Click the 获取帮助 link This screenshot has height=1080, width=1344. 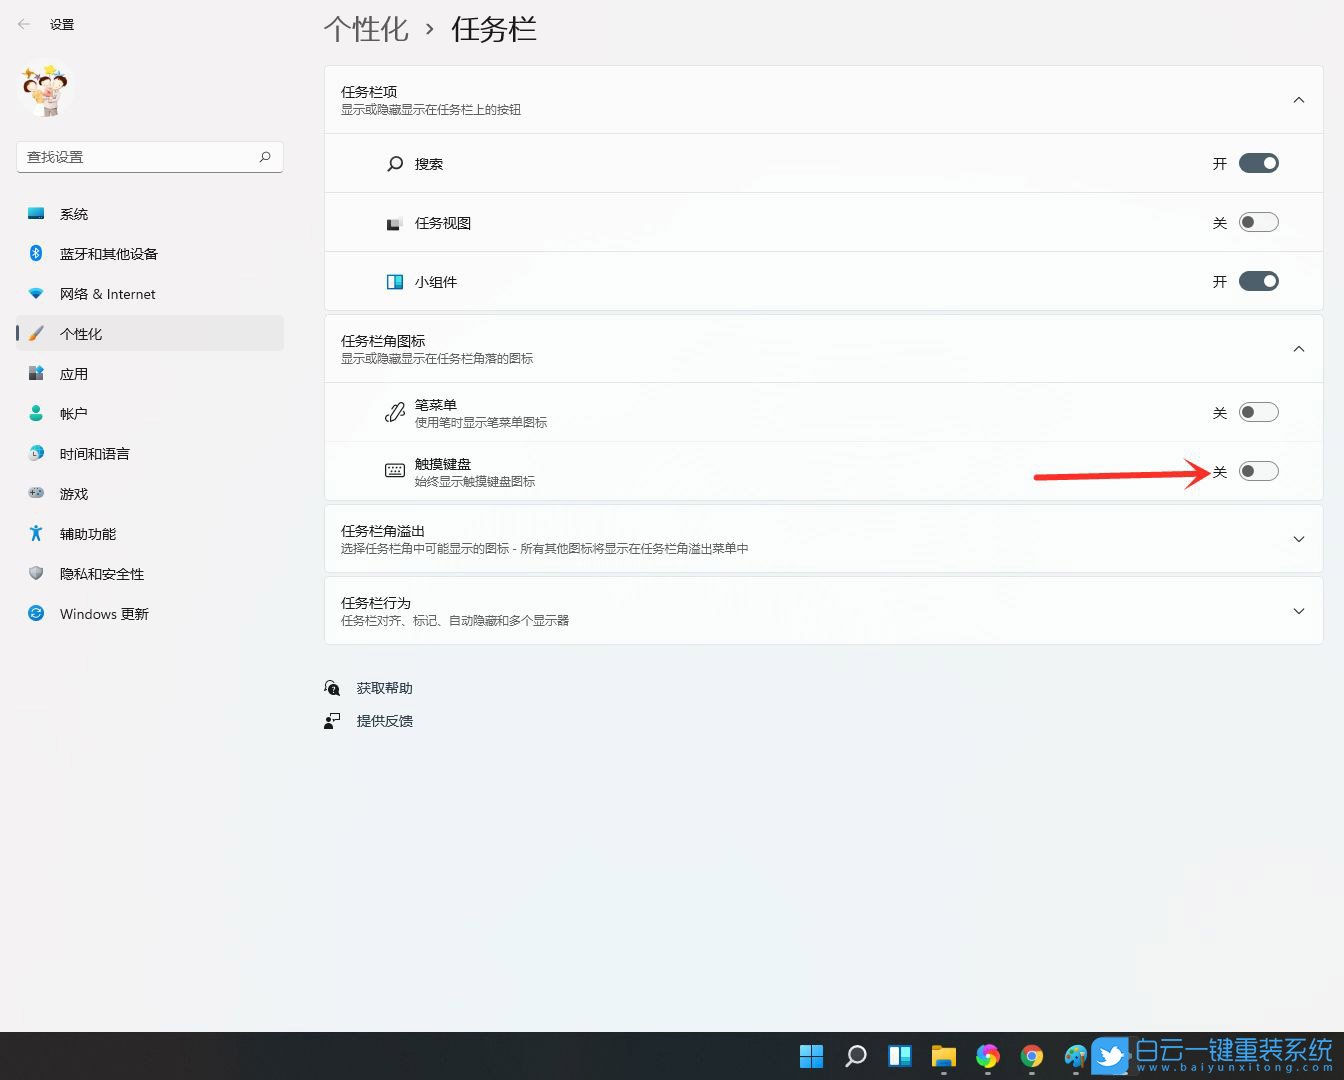[383, 687]
